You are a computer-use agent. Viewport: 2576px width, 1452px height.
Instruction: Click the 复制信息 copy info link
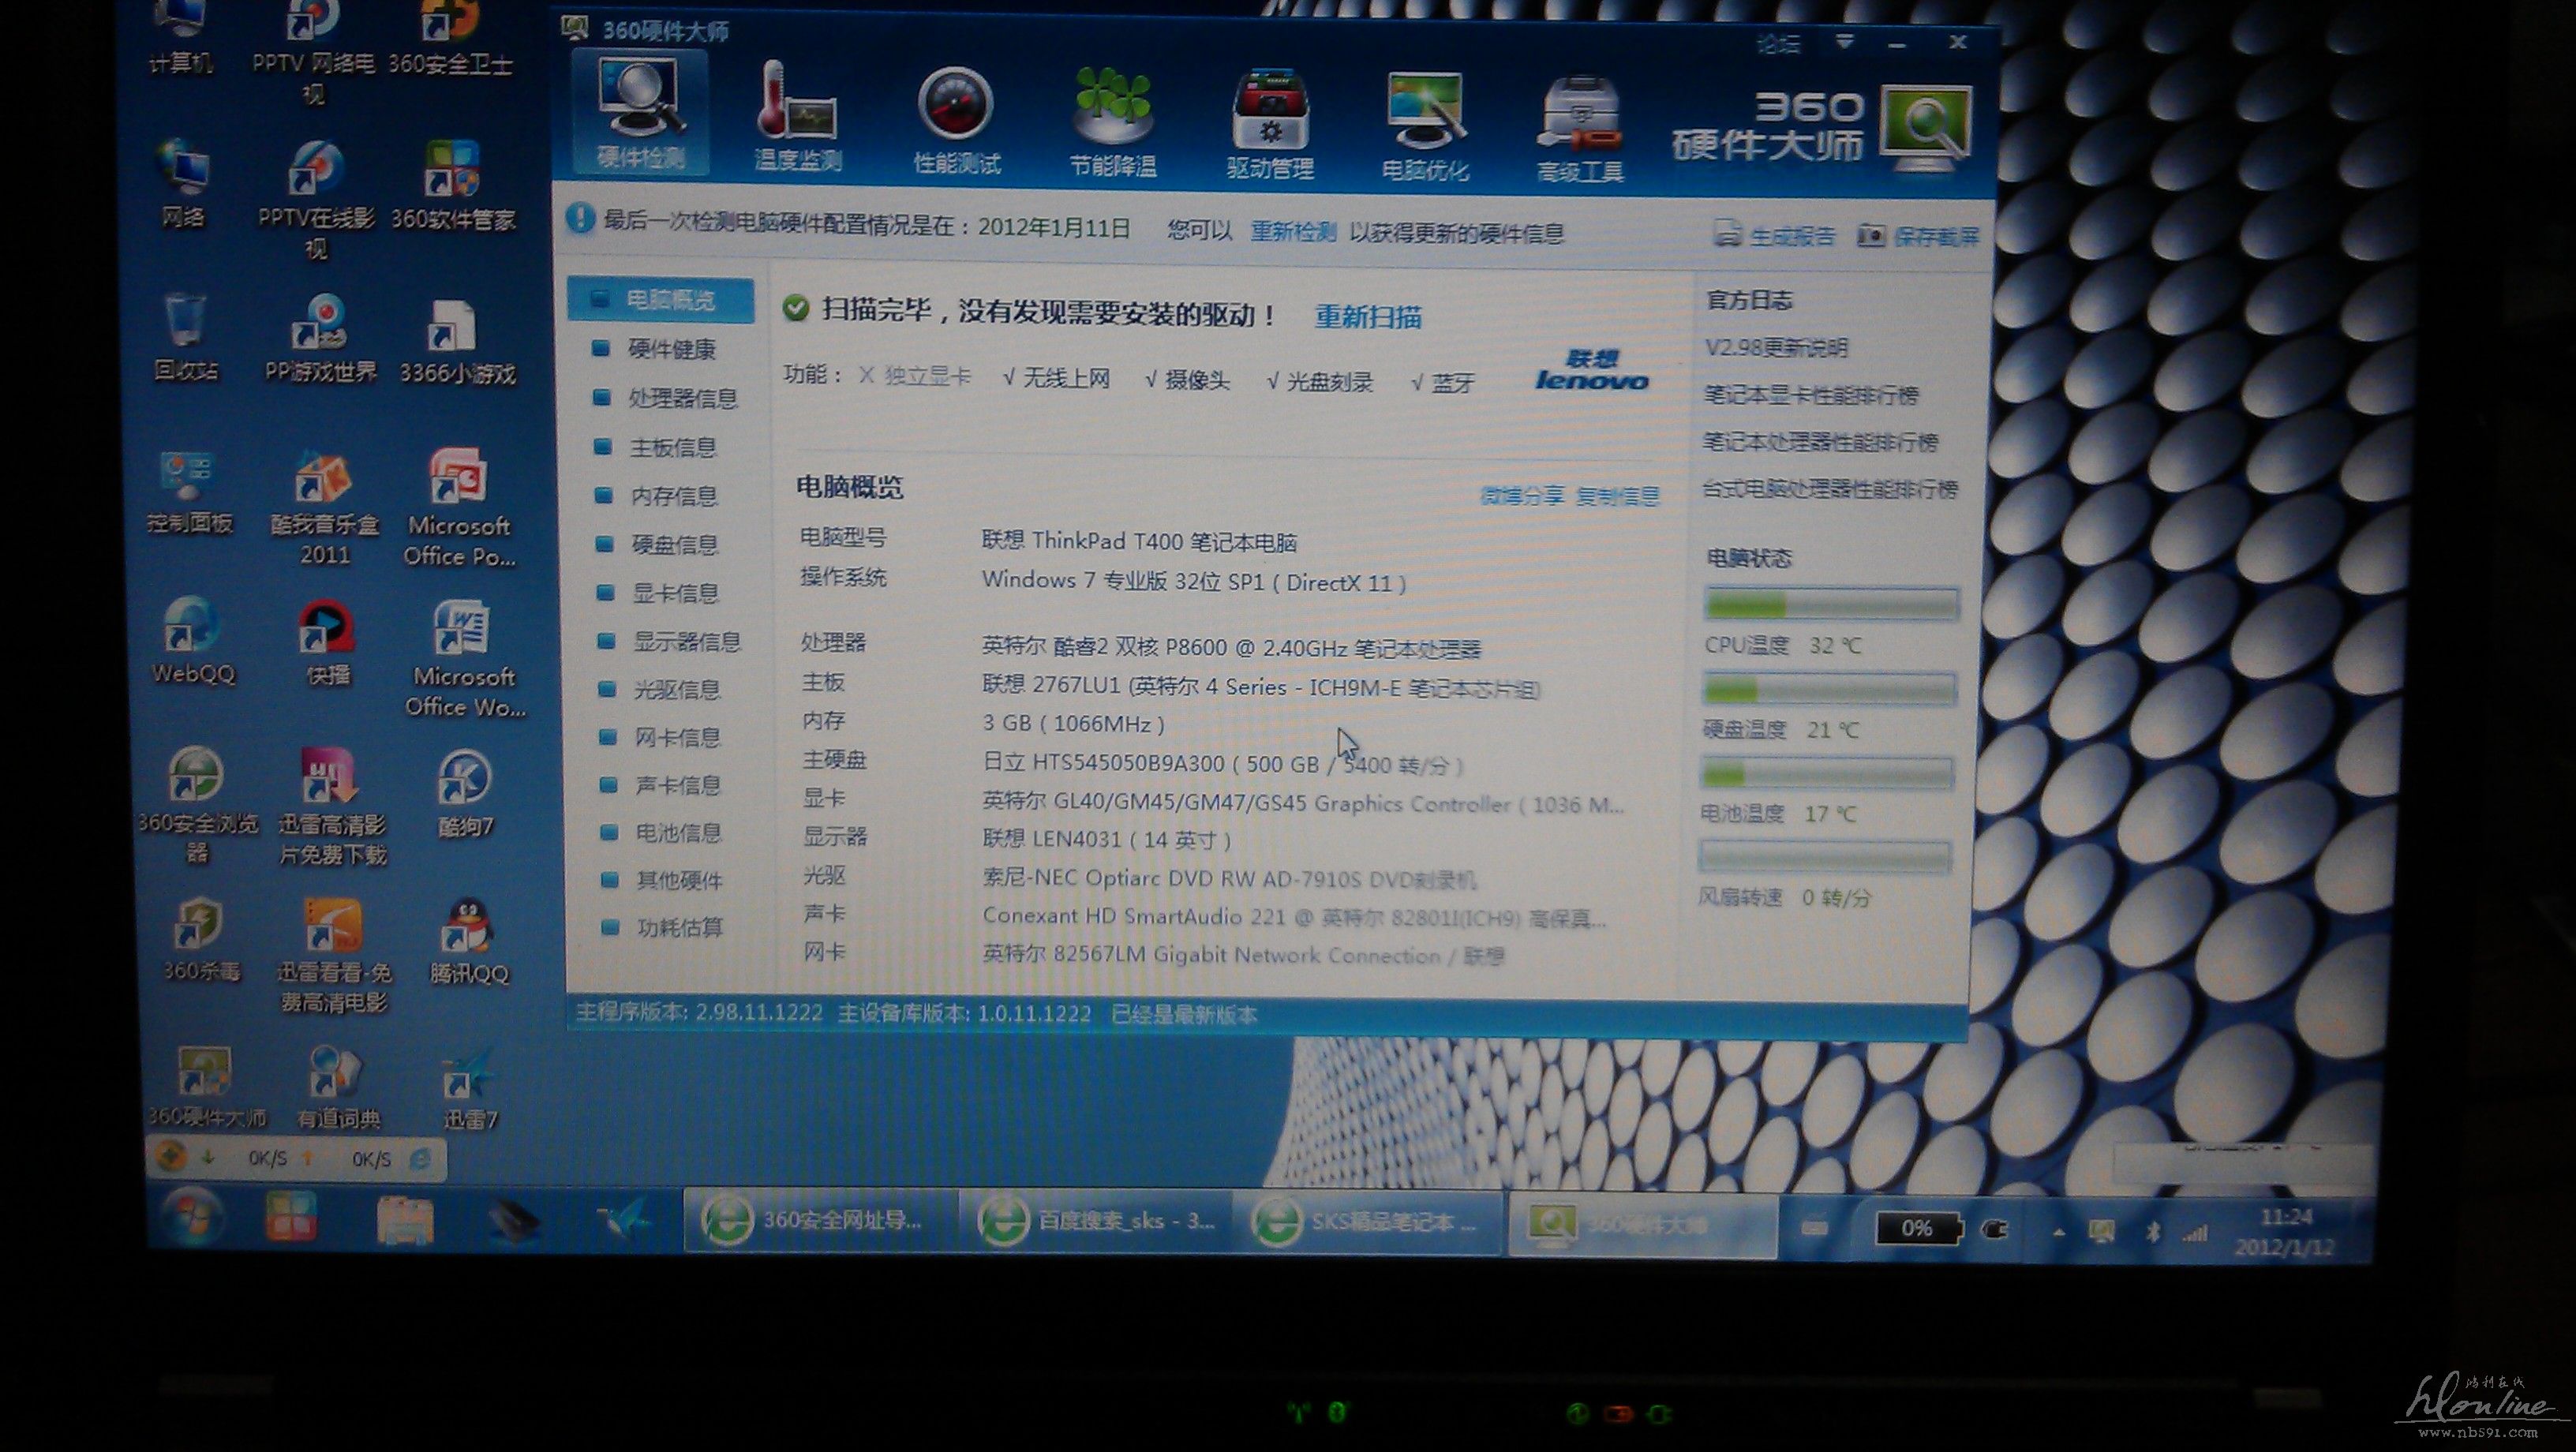point(1617,496)
